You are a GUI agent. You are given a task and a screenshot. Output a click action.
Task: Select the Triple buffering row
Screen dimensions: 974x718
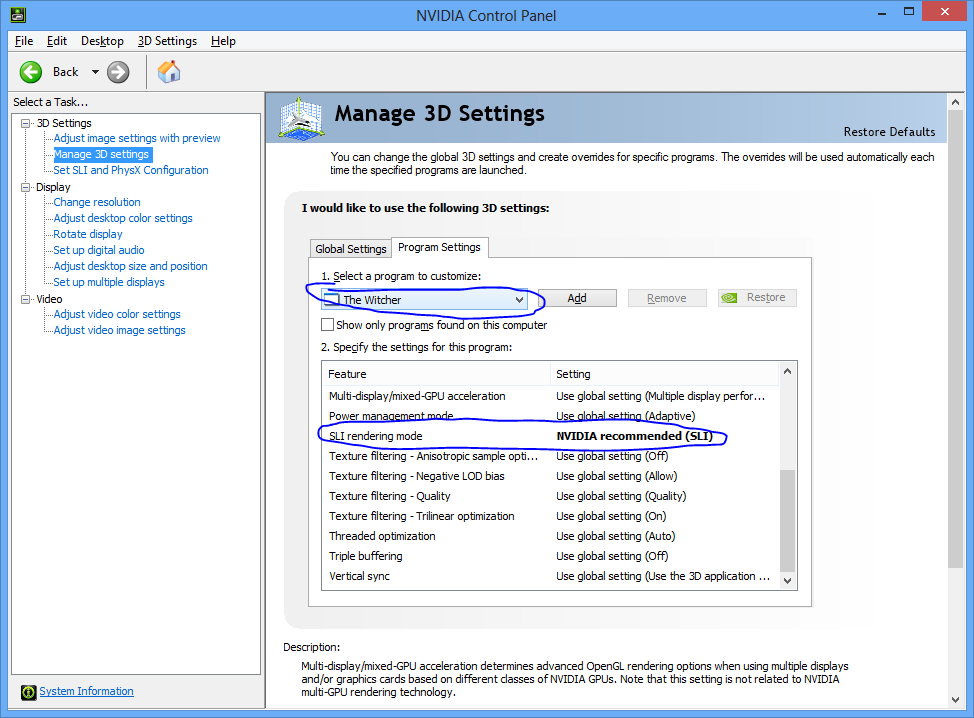click(x=550, y=556)
